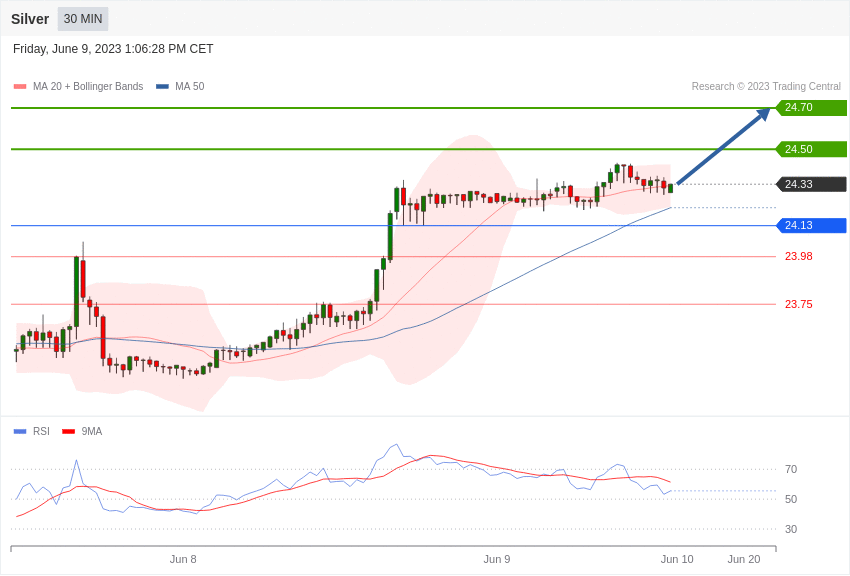Click the RSI 70 axis value

[791, 469]
